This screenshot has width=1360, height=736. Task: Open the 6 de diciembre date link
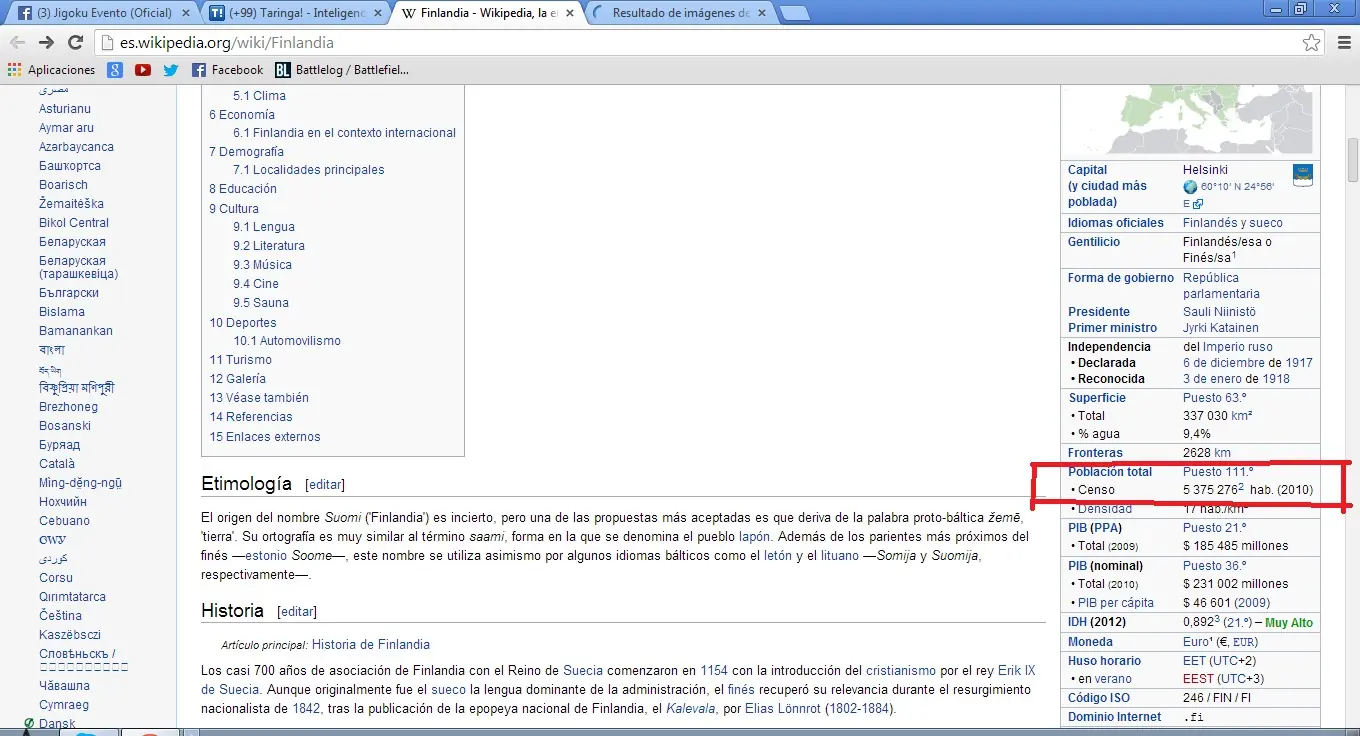tap(1224, 363)
